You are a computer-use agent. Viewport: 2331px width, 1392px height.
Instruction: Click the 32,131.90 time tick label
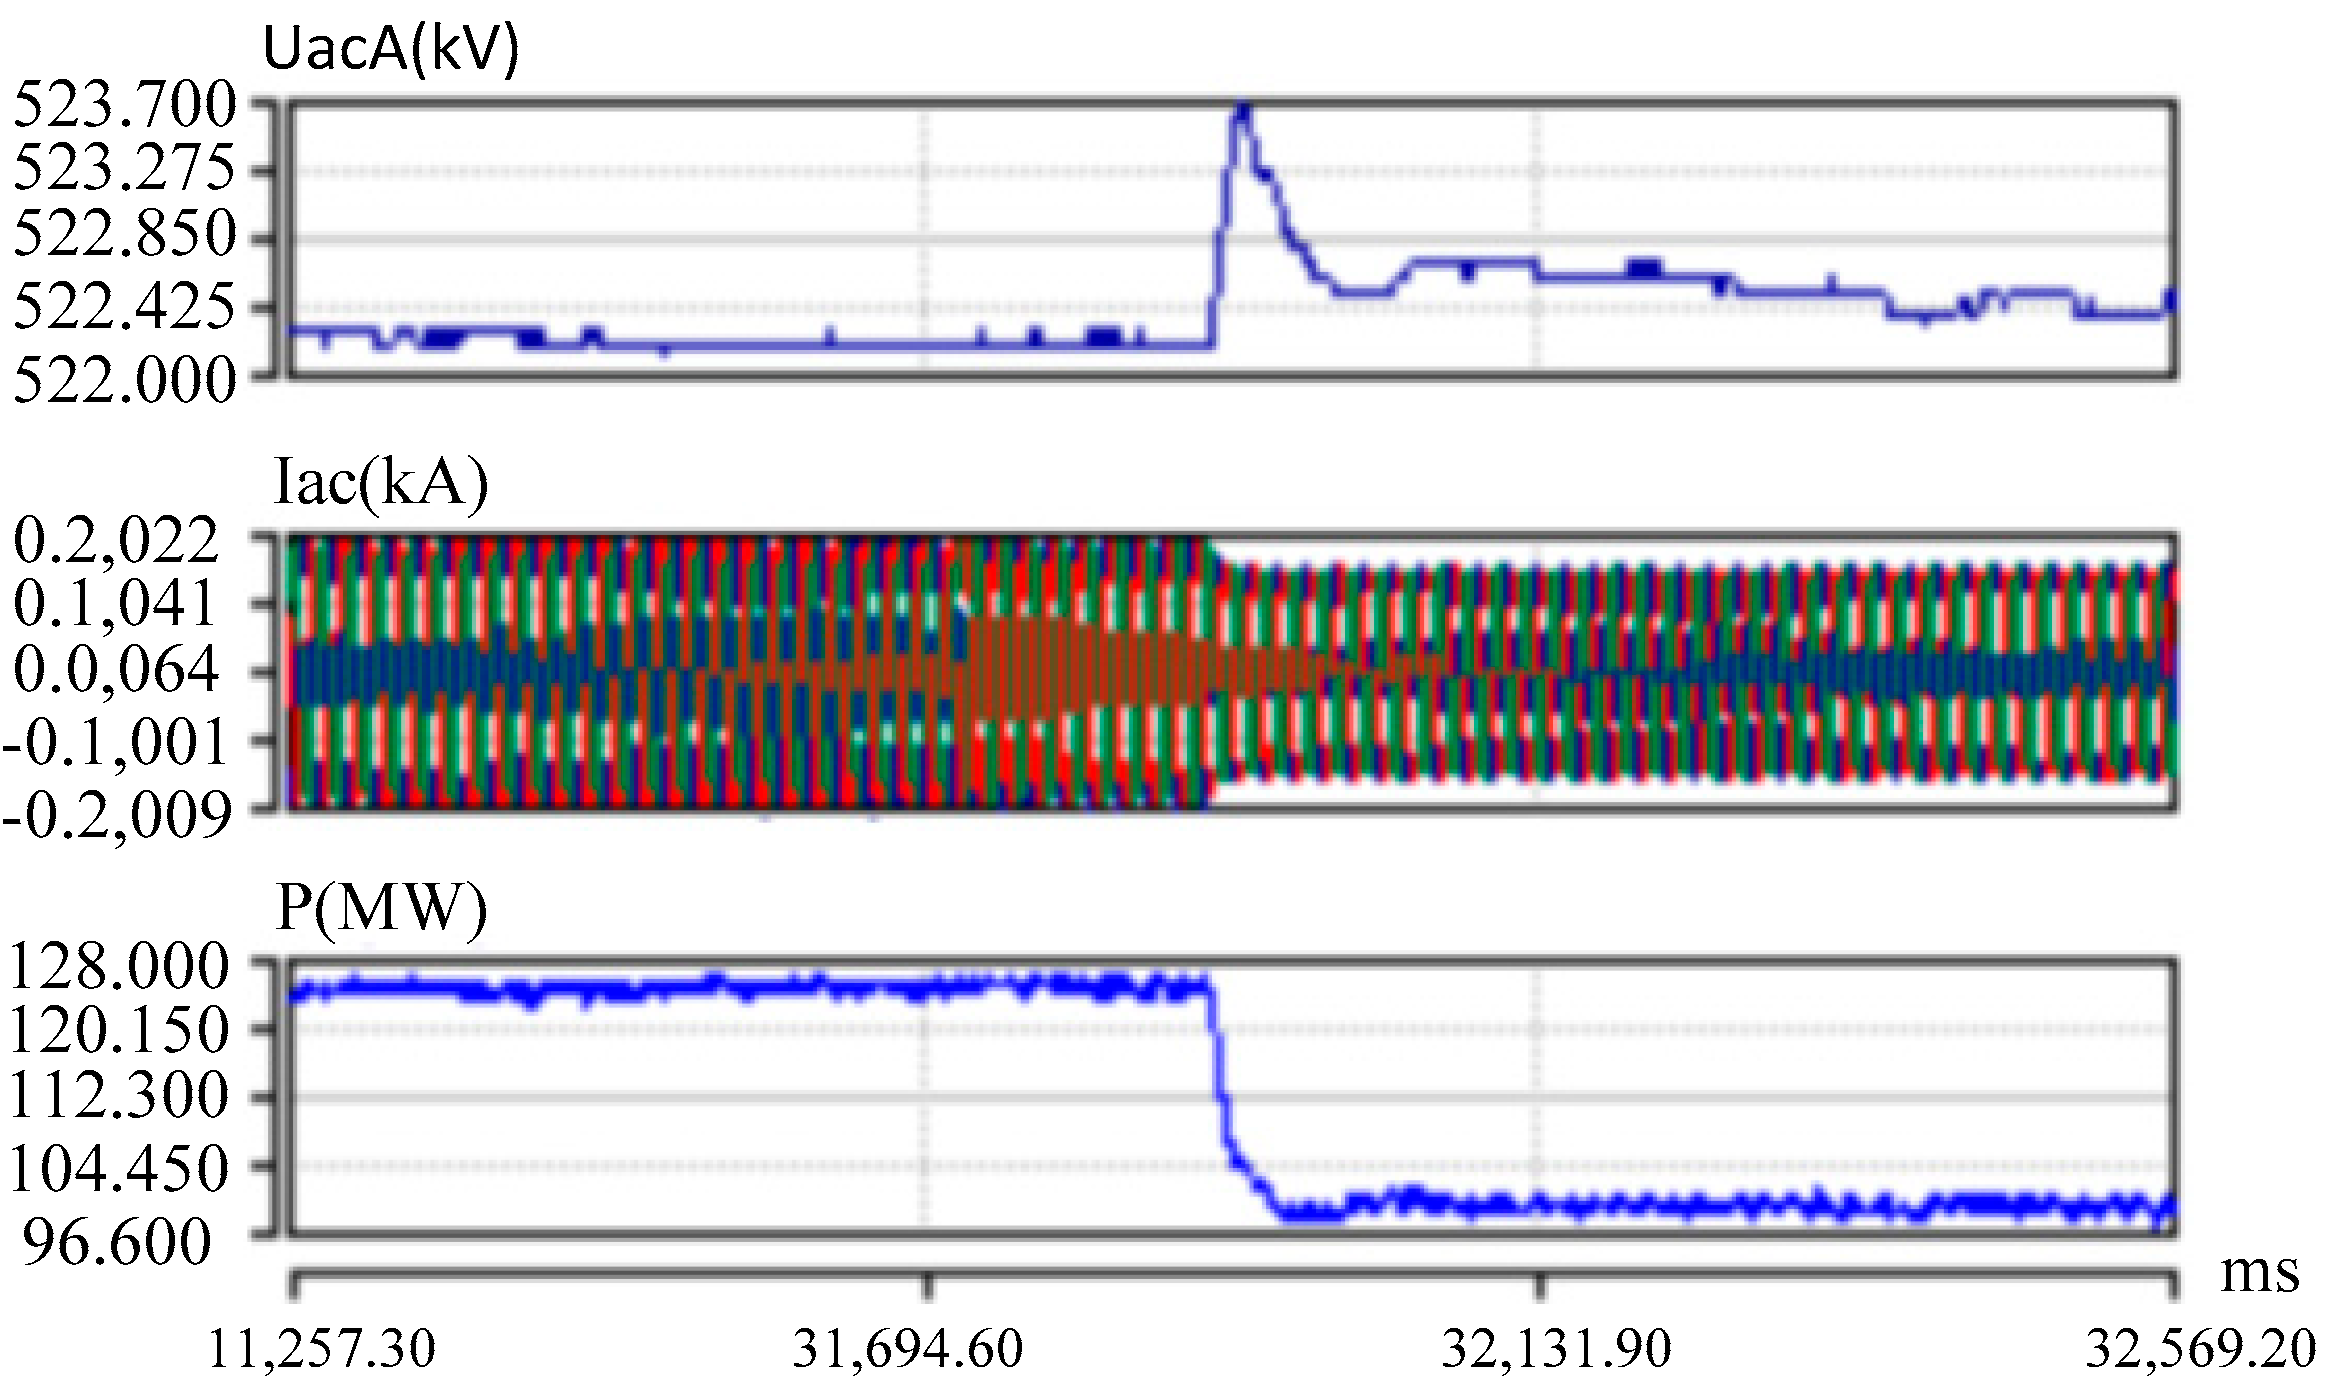(1555, 1349)
